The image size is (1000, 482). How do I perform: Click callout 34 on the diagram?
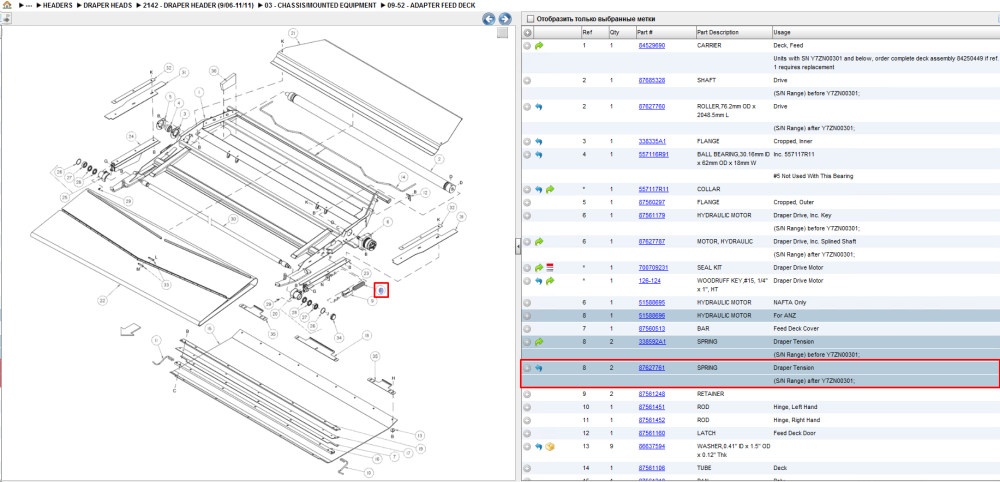coord(339,337)
